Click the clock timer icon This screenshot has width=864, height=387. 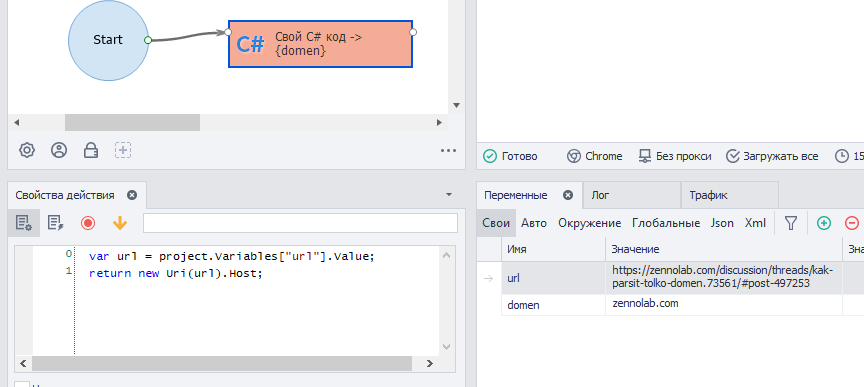(842, 157)
